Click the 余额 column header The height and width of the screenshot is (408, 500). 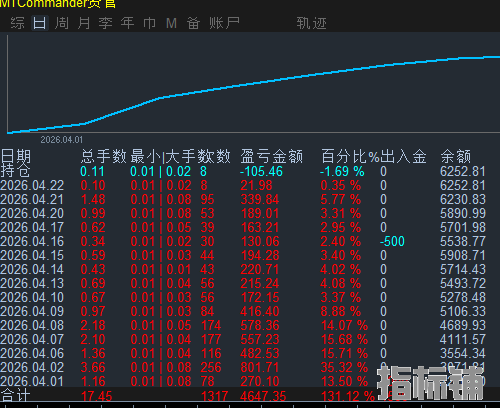tap(456, 156)
